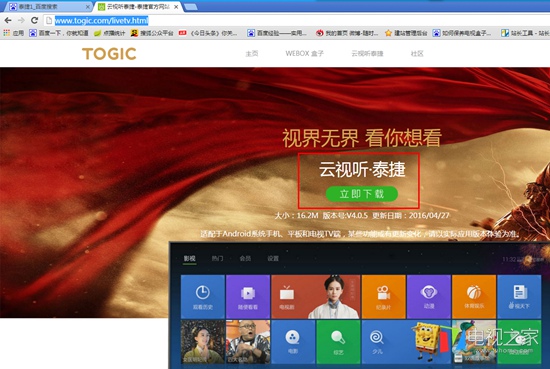Open the 今日头条 bookmark
Viewport: 550px width, 369px height.
[208, 33]
